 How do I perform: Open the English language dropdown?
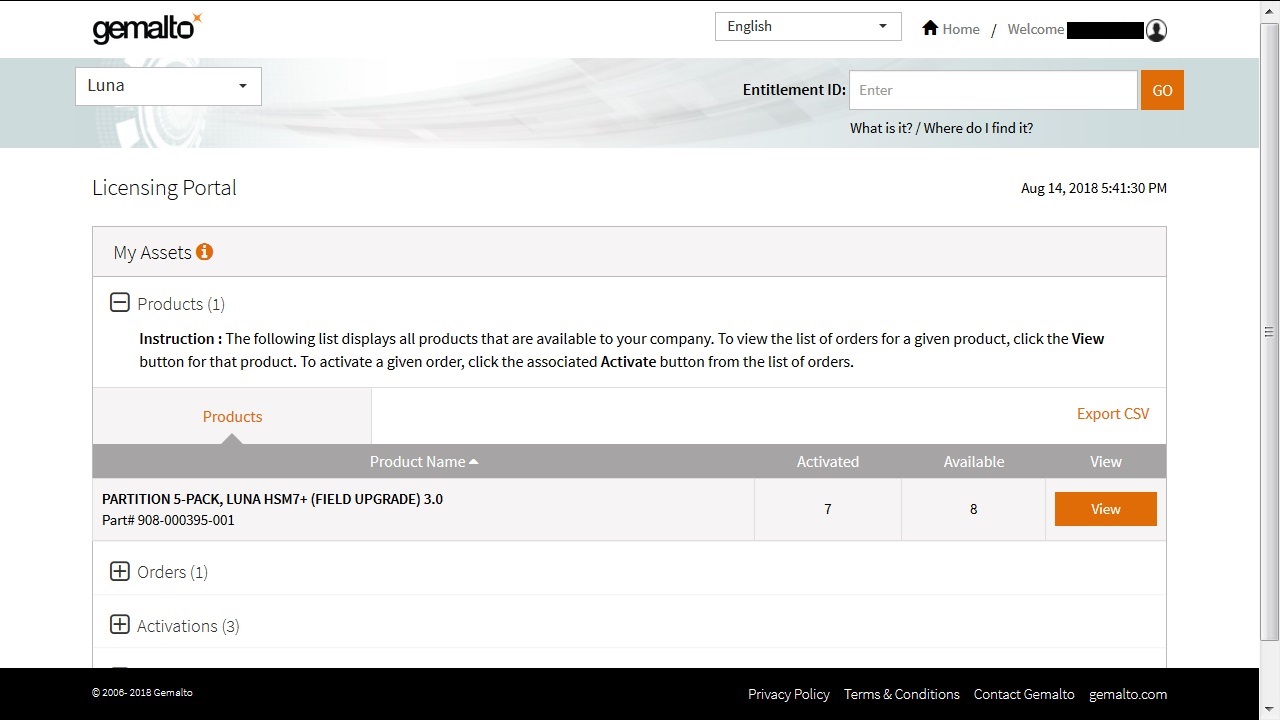[x=807, y=26]
